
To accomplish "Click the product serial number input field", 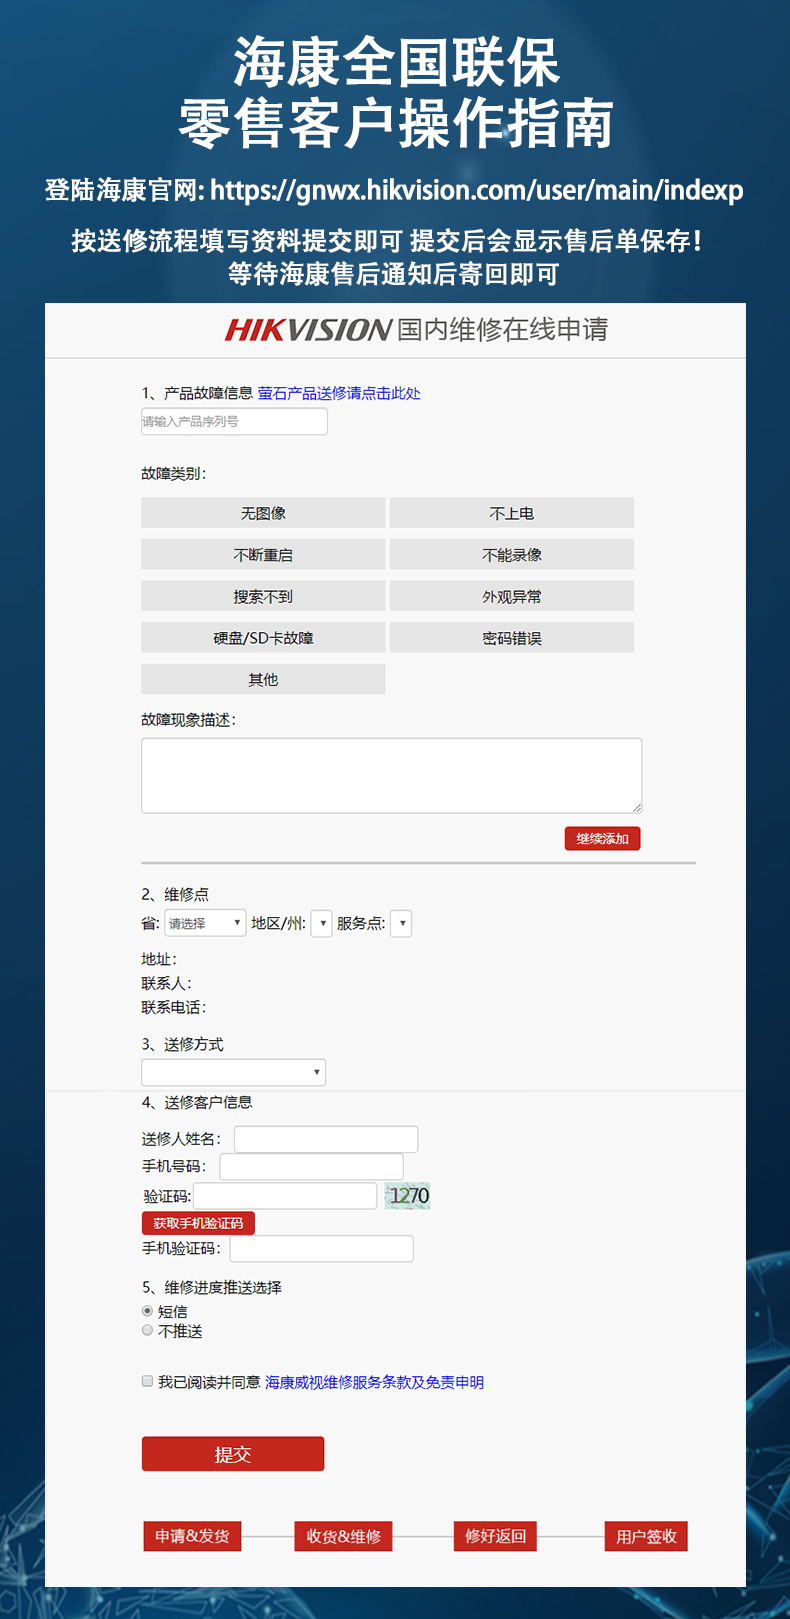I will click(x=234, y=421).
